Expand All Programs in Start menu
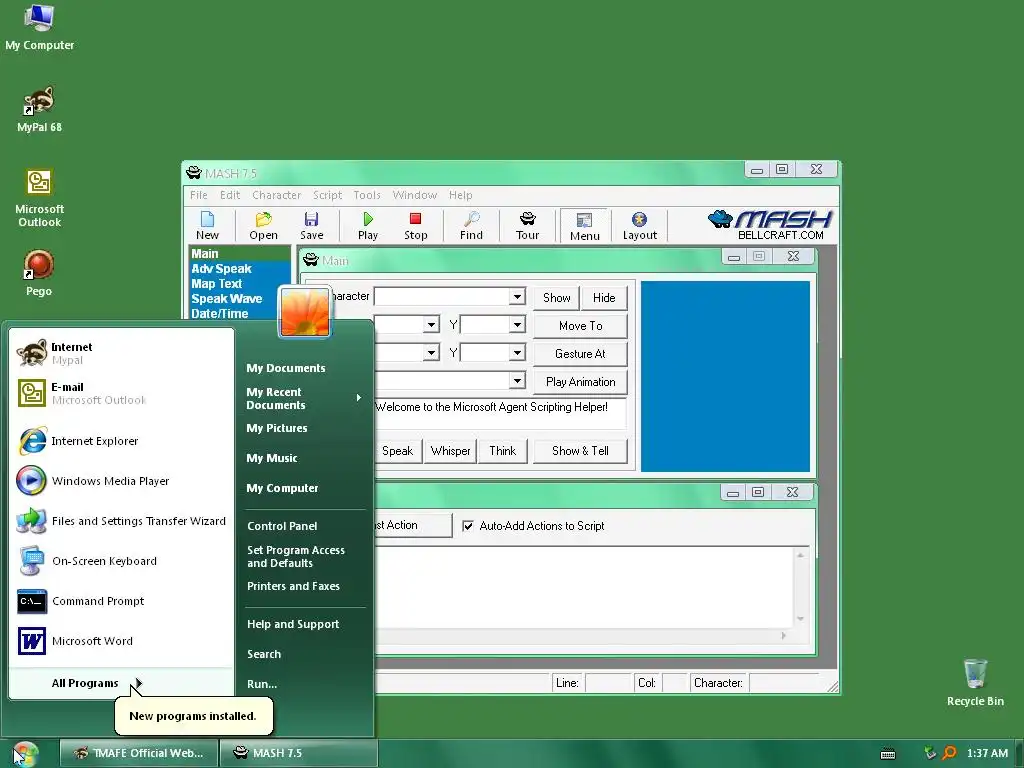 [x=121, y=683]
